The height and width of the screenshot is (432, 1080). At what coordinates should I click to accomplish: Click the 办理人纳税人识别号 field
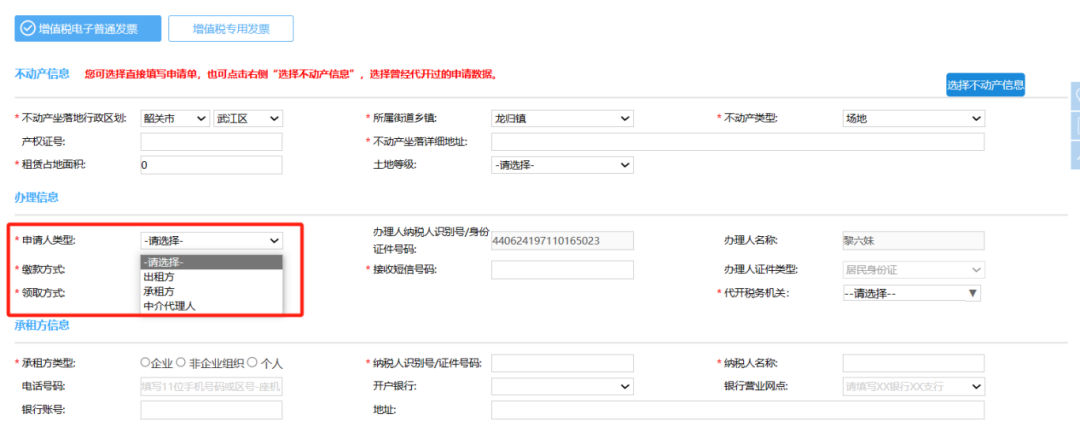pyautogui.click(x=562, y=241)
